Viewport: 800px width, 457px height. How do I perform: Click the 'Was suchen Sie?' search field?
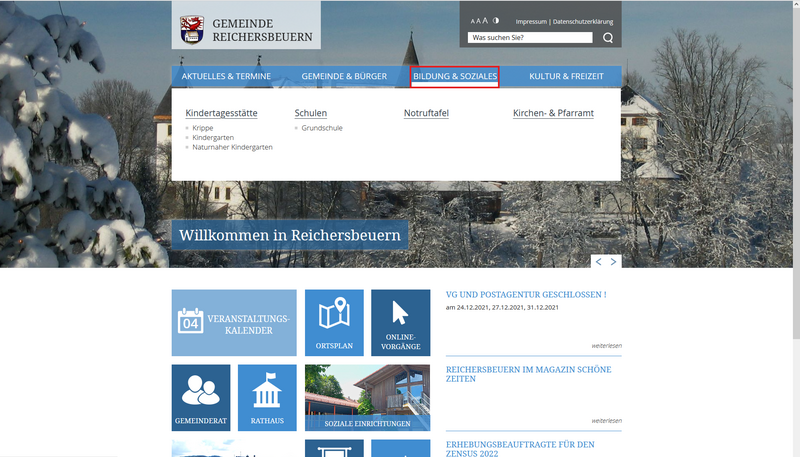[530, 38]
